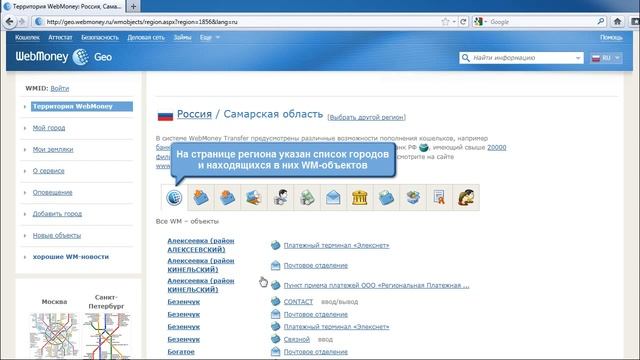Screen dimensions: 640x360
Task: Open О сервисе in the sidebar
Action: pos(49,171)
